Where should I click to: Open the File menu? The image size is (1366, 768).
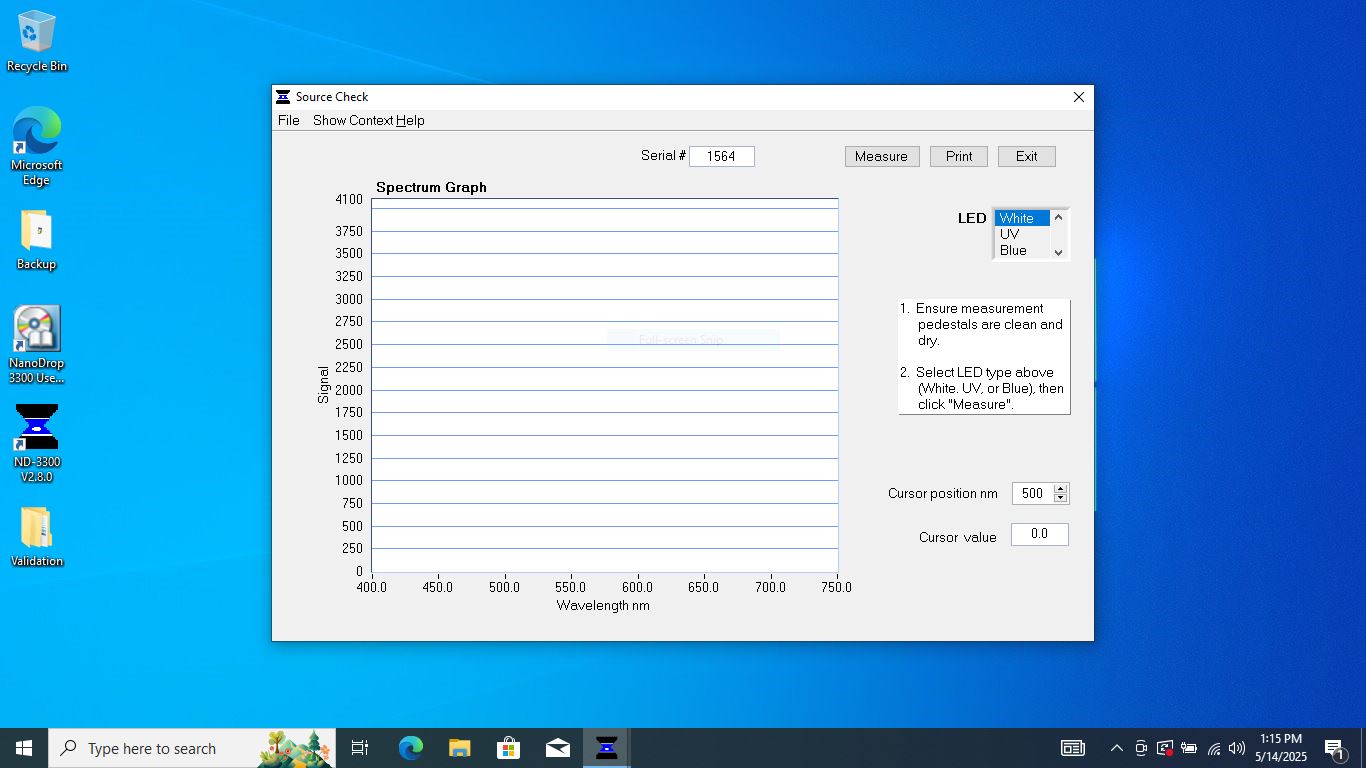(289, 120)
